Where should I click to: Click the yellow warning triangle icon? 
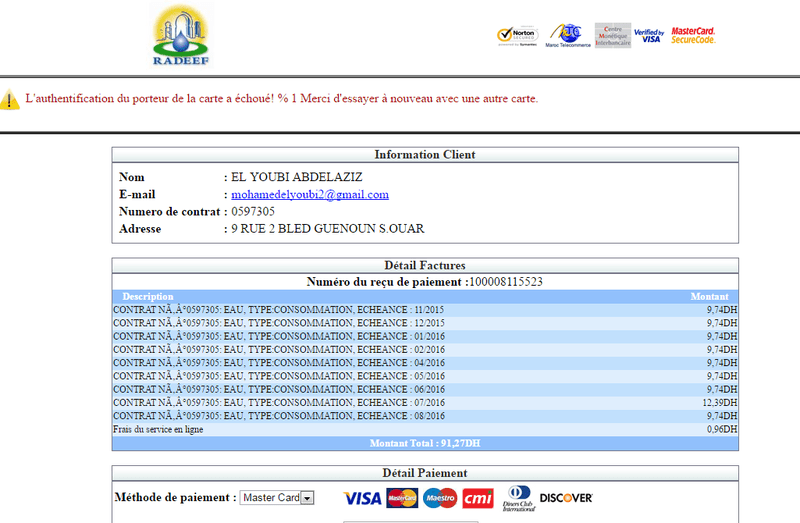(10, 100)
